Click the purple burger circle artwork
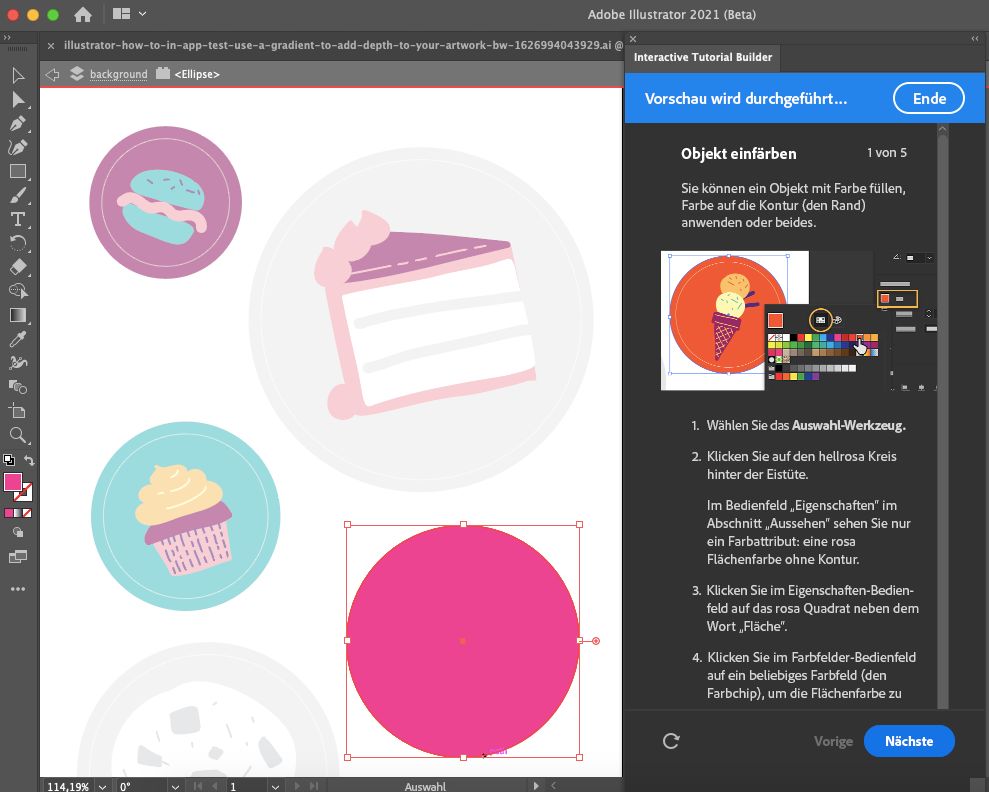Screen dimensions: 989x792 (x=165, y=202)
